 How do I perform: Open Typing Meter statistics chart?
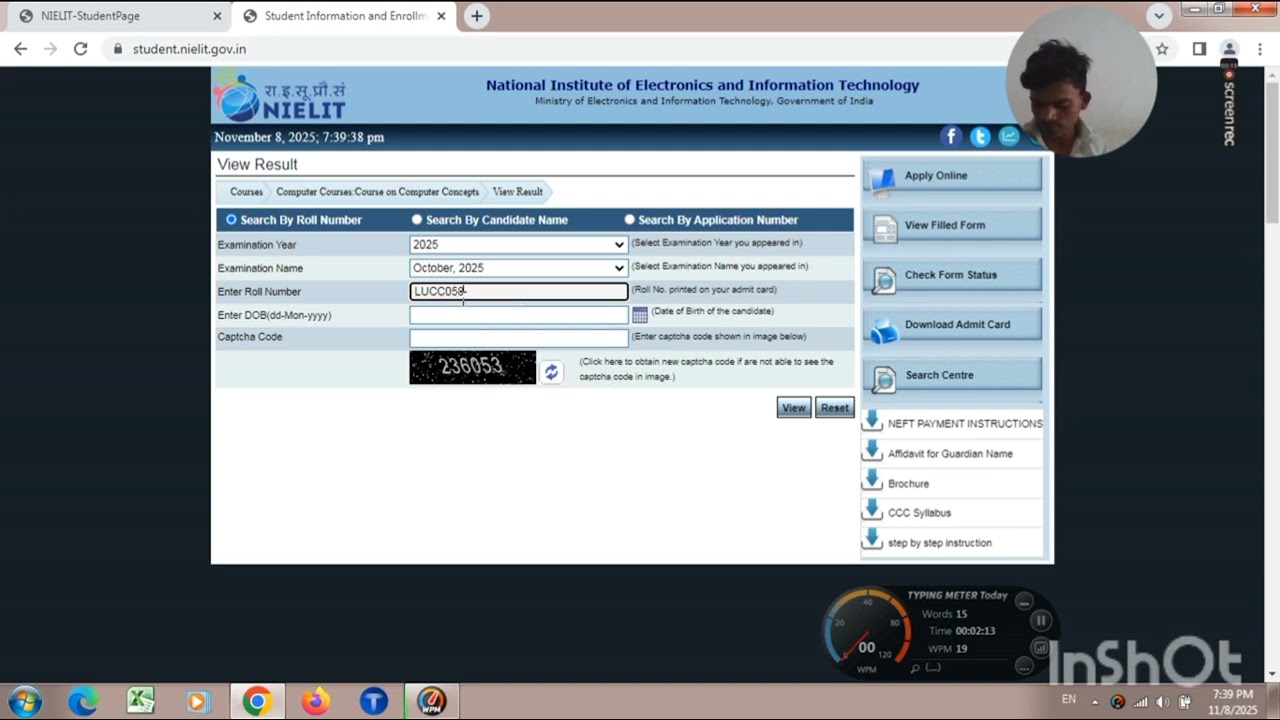(x=1040, y=648)
